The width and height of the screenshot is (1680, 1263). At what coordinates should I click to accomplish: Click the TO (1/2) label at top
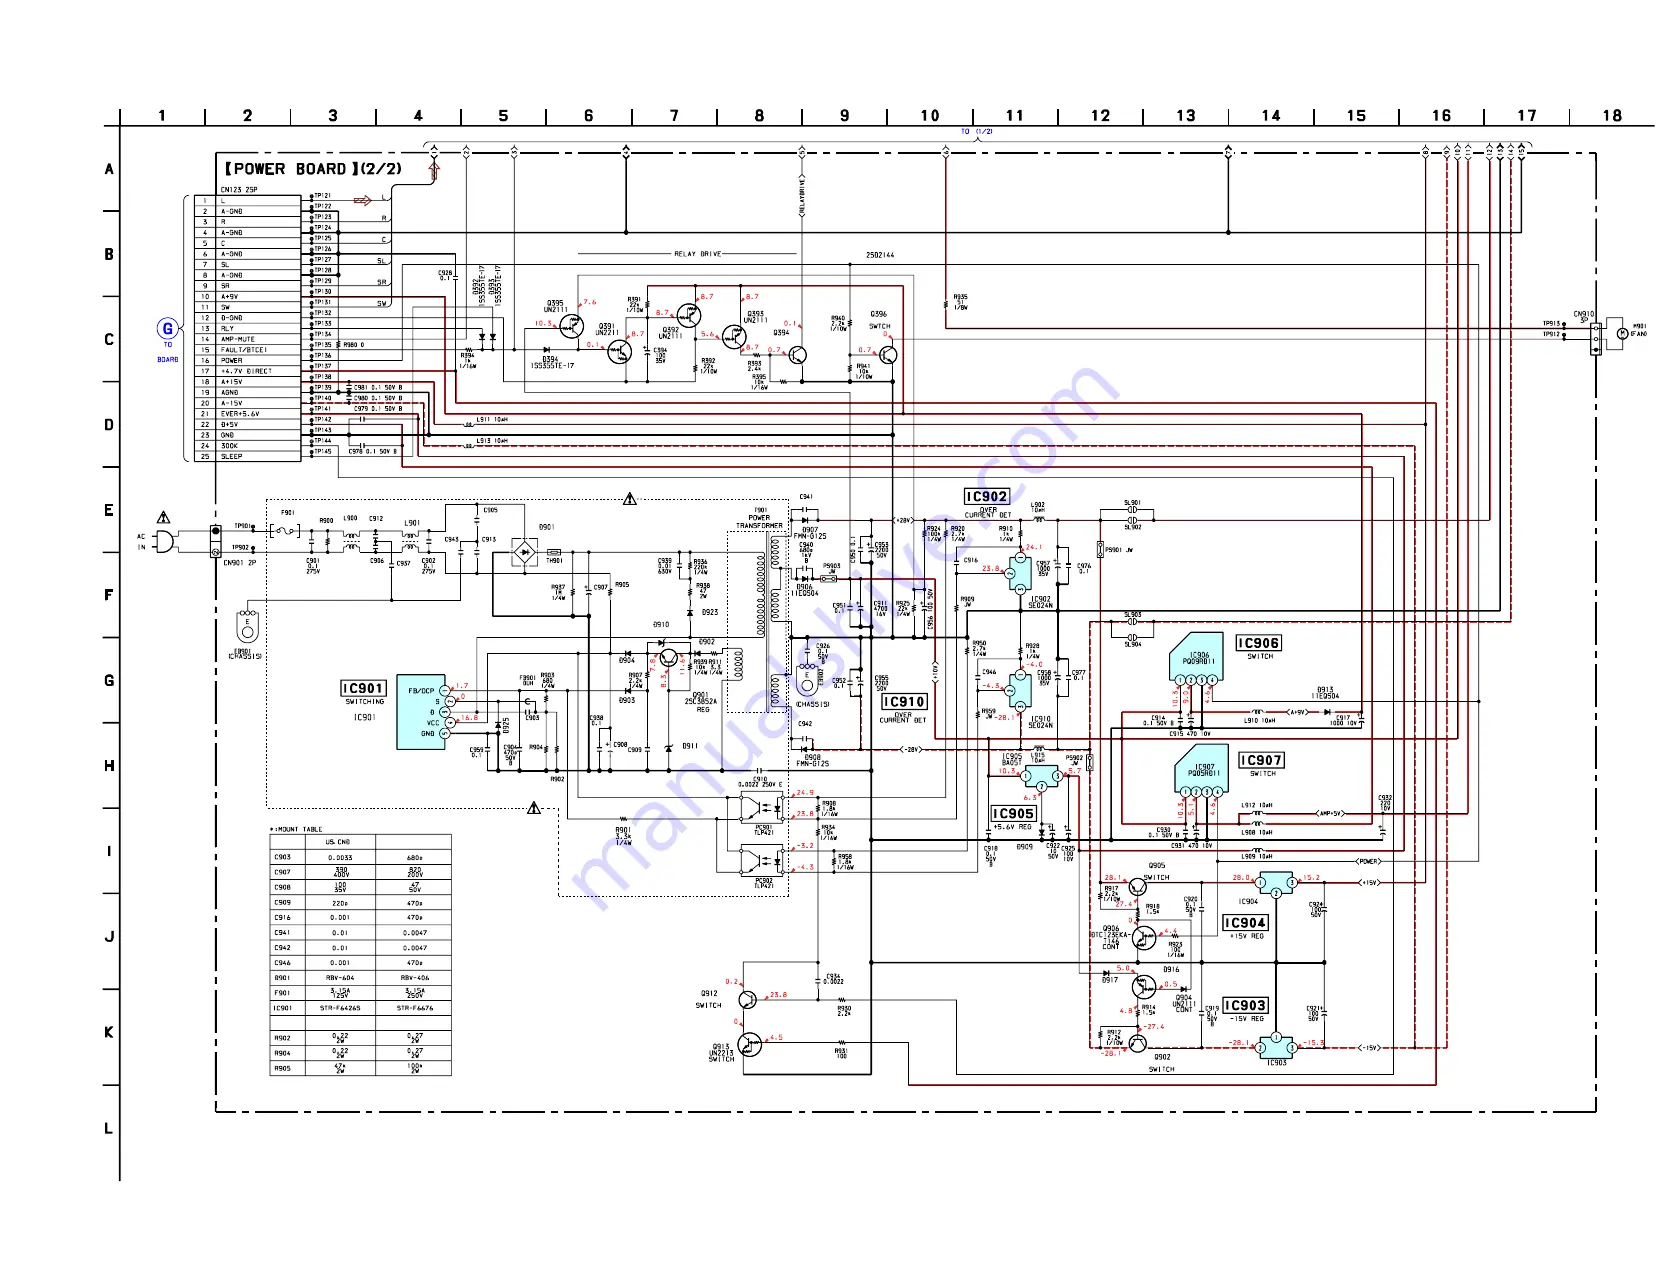point(977,131)
